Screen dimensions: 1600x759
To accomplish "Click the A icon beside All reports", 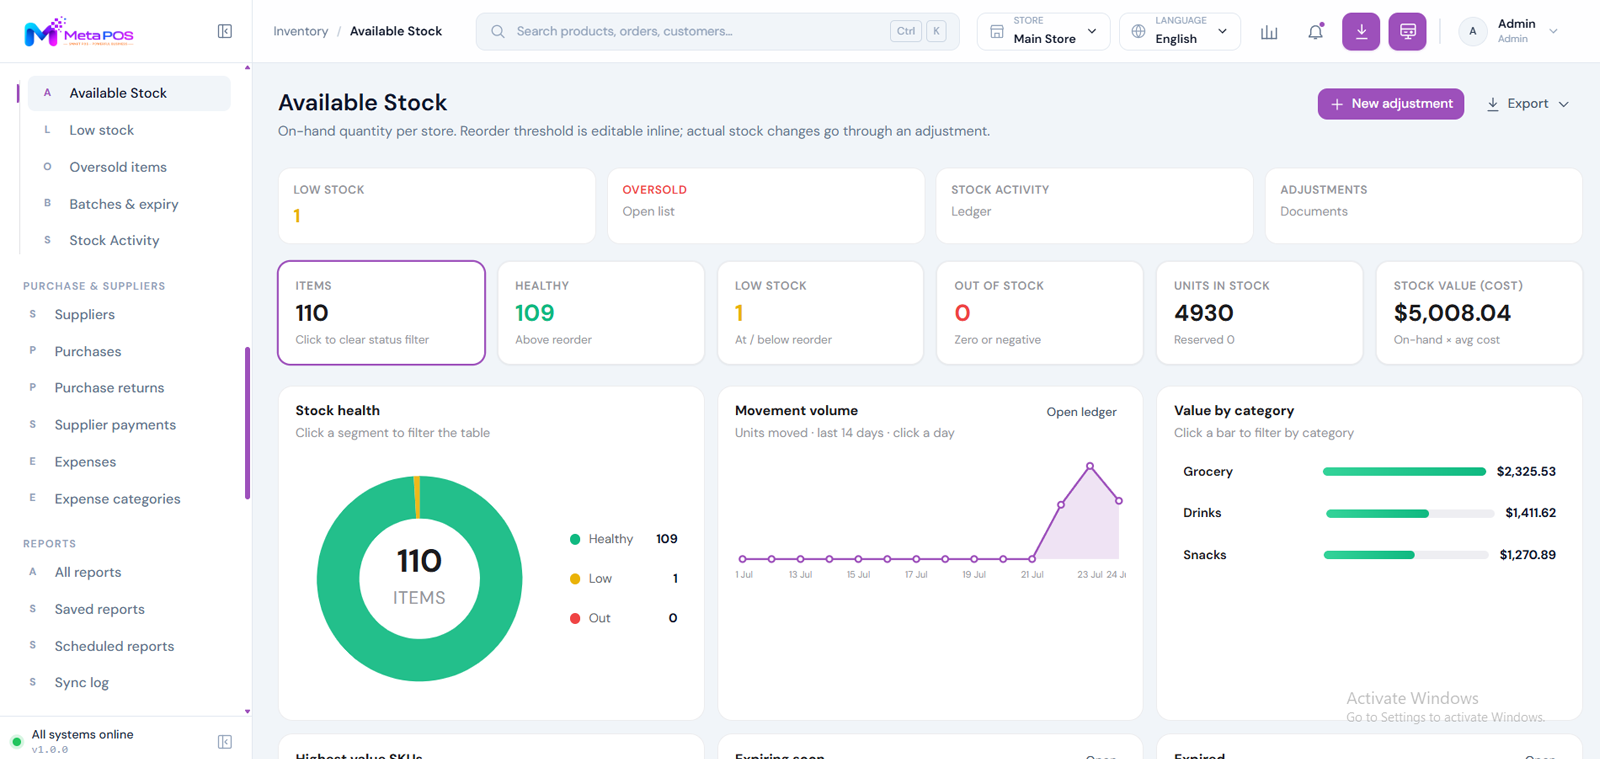I will (32, 572).
